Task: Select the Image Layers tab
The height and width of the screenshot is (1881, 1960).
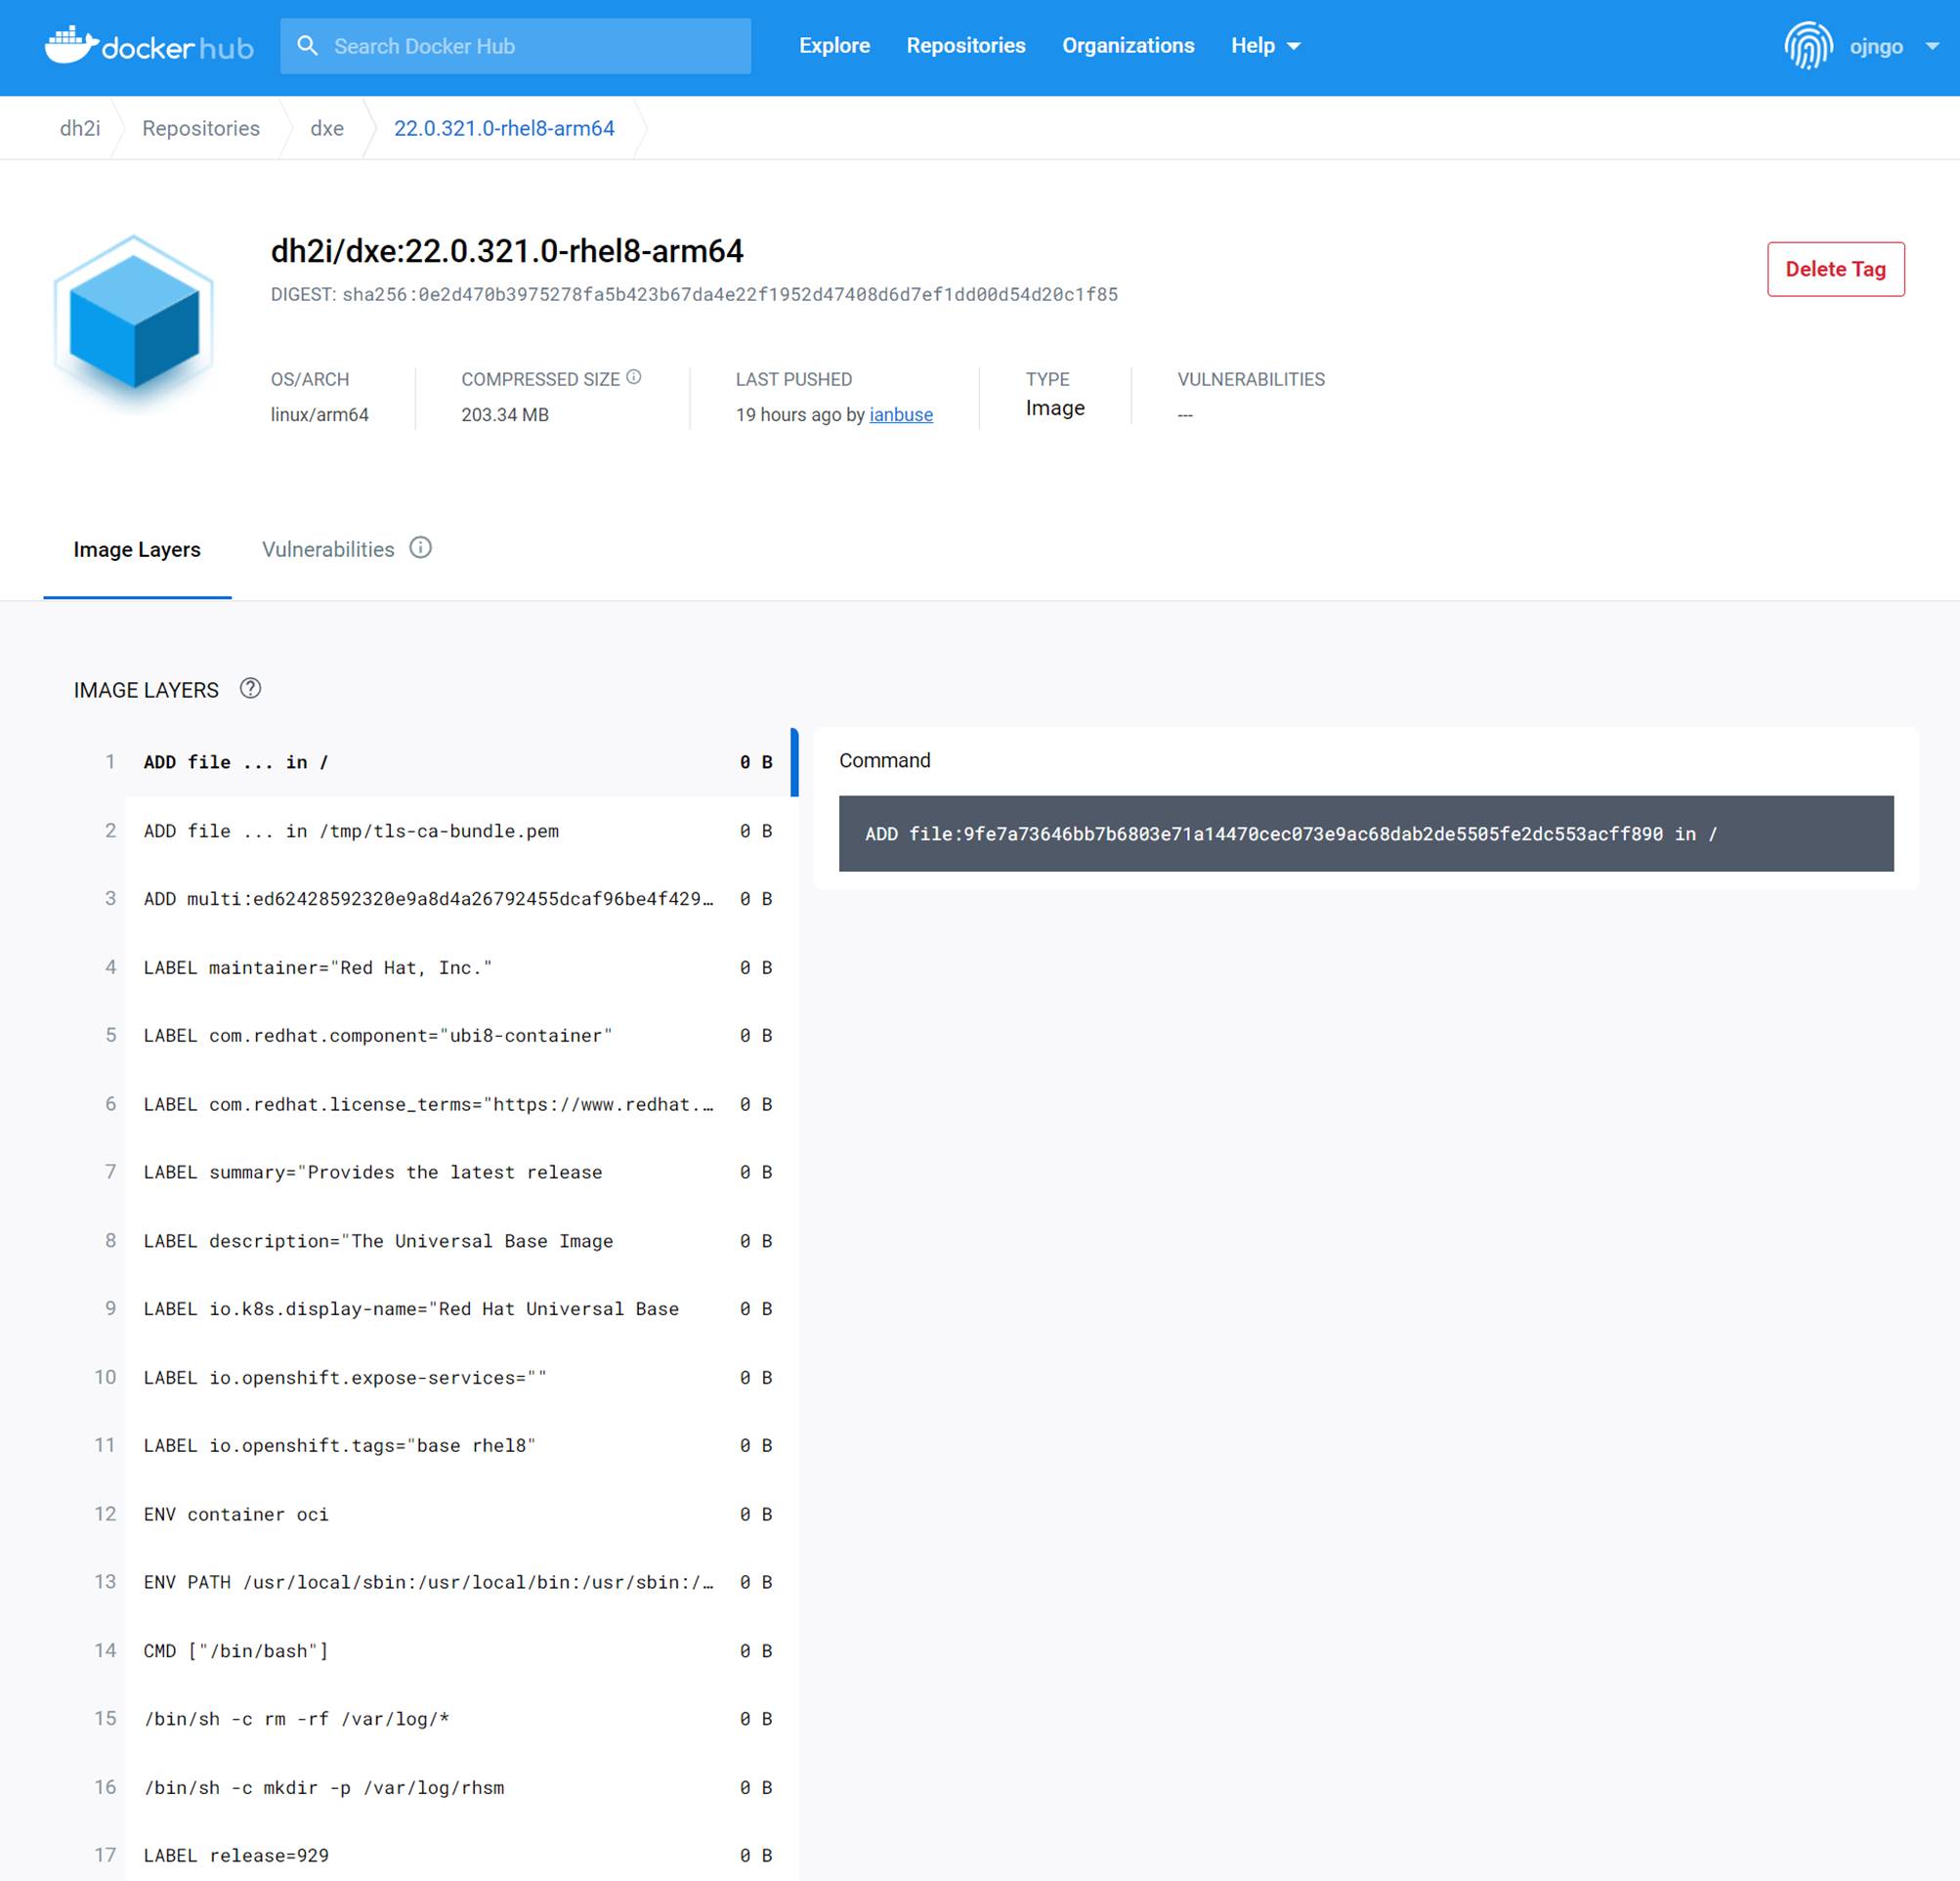Action: click(137, 549)
